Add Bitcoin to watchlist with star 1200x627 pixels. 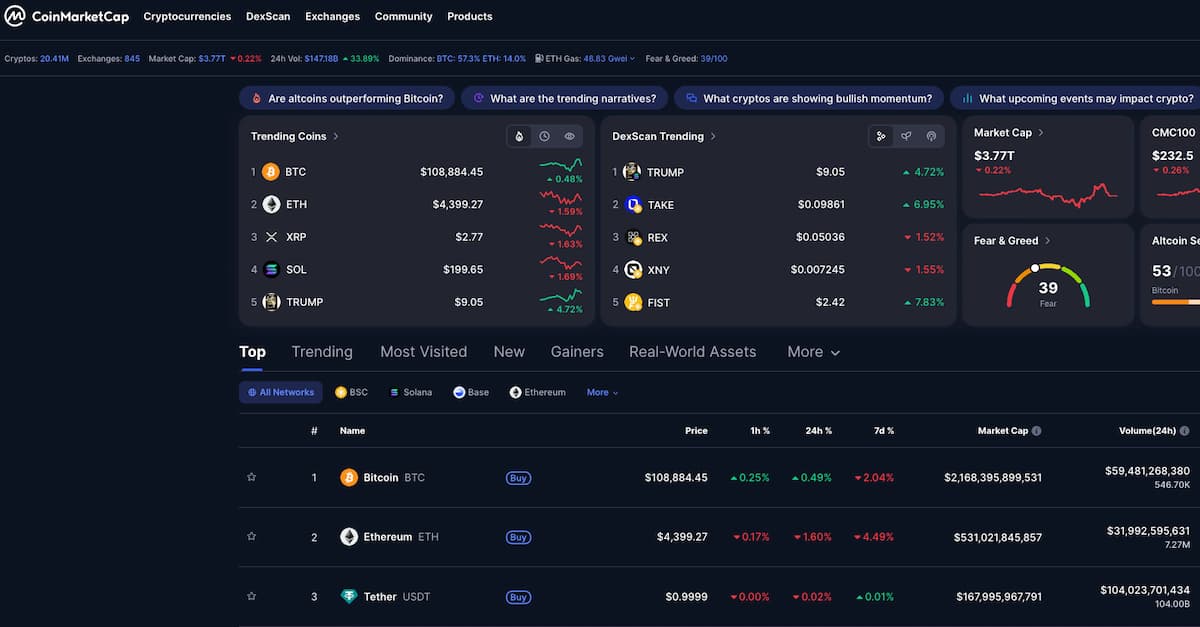coord(251,477)
